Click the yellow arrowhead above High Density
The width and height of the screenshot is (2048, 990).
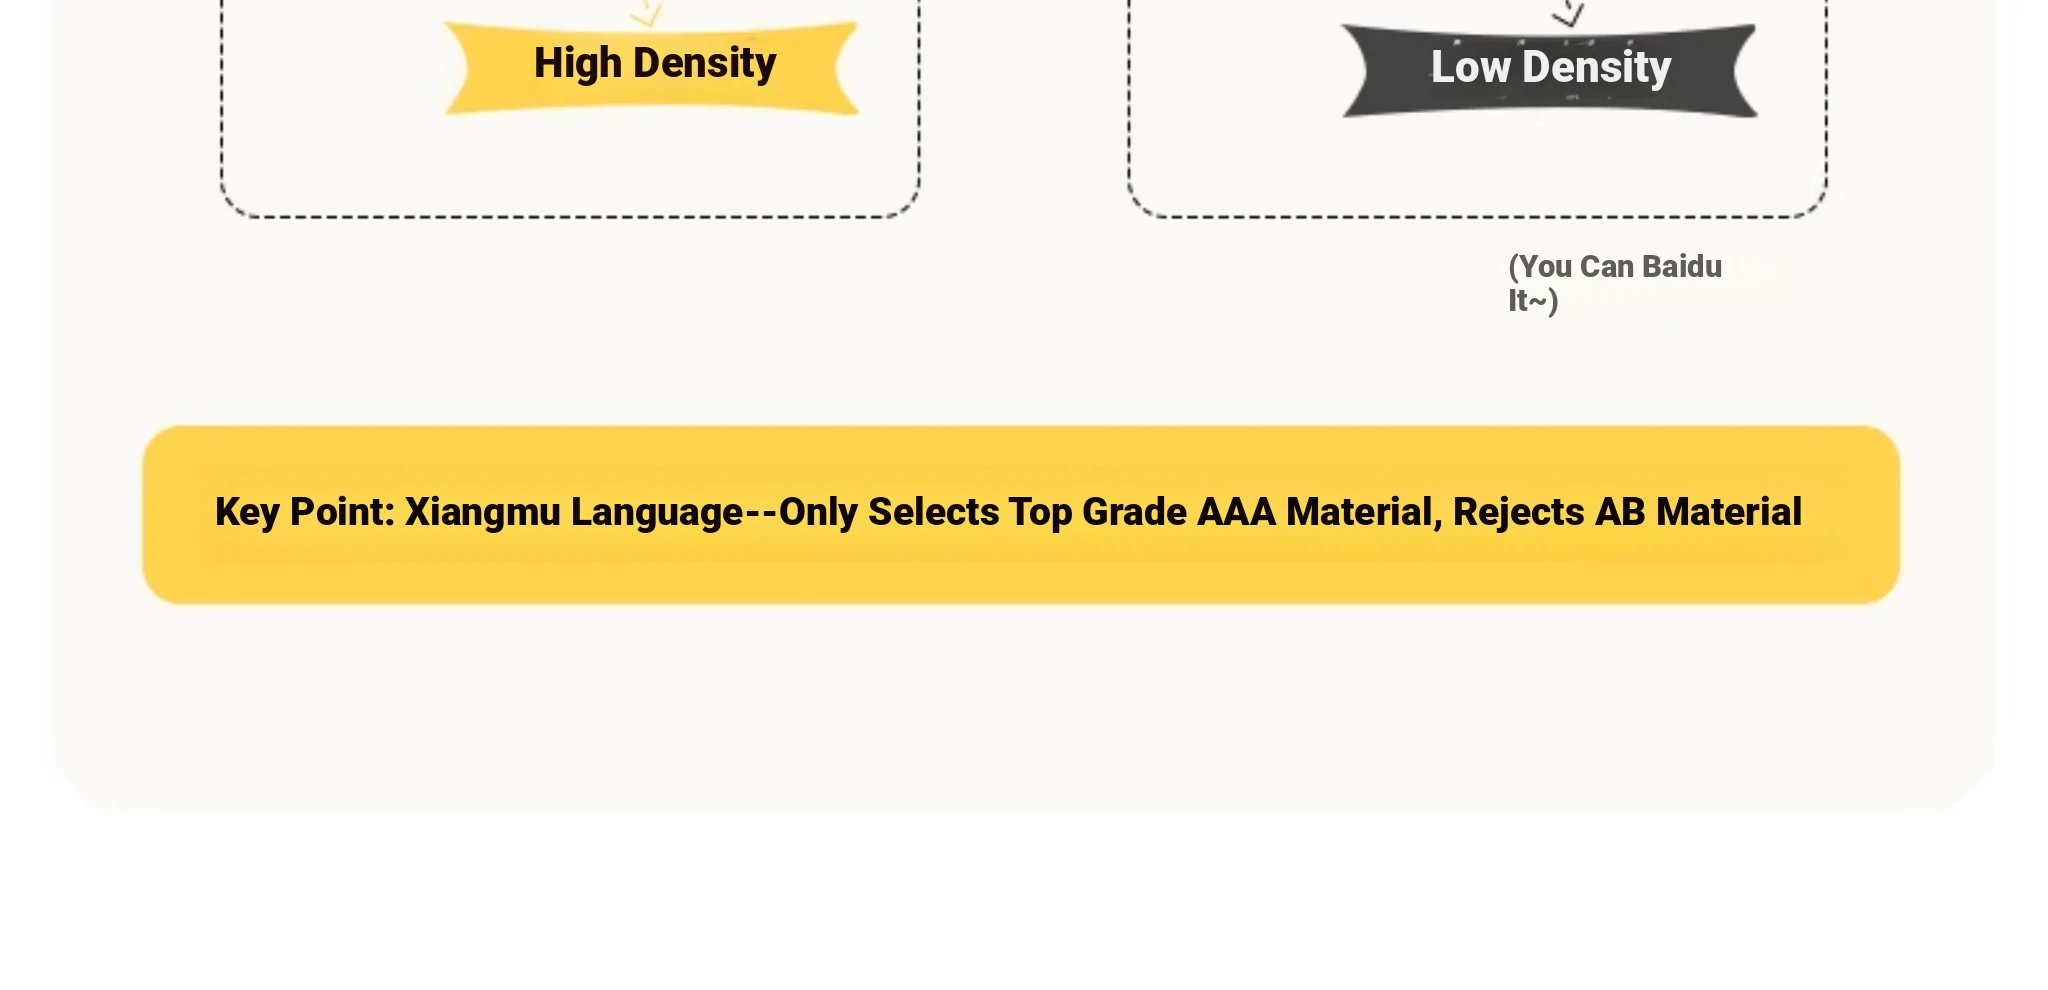click(x=647, y=14)
